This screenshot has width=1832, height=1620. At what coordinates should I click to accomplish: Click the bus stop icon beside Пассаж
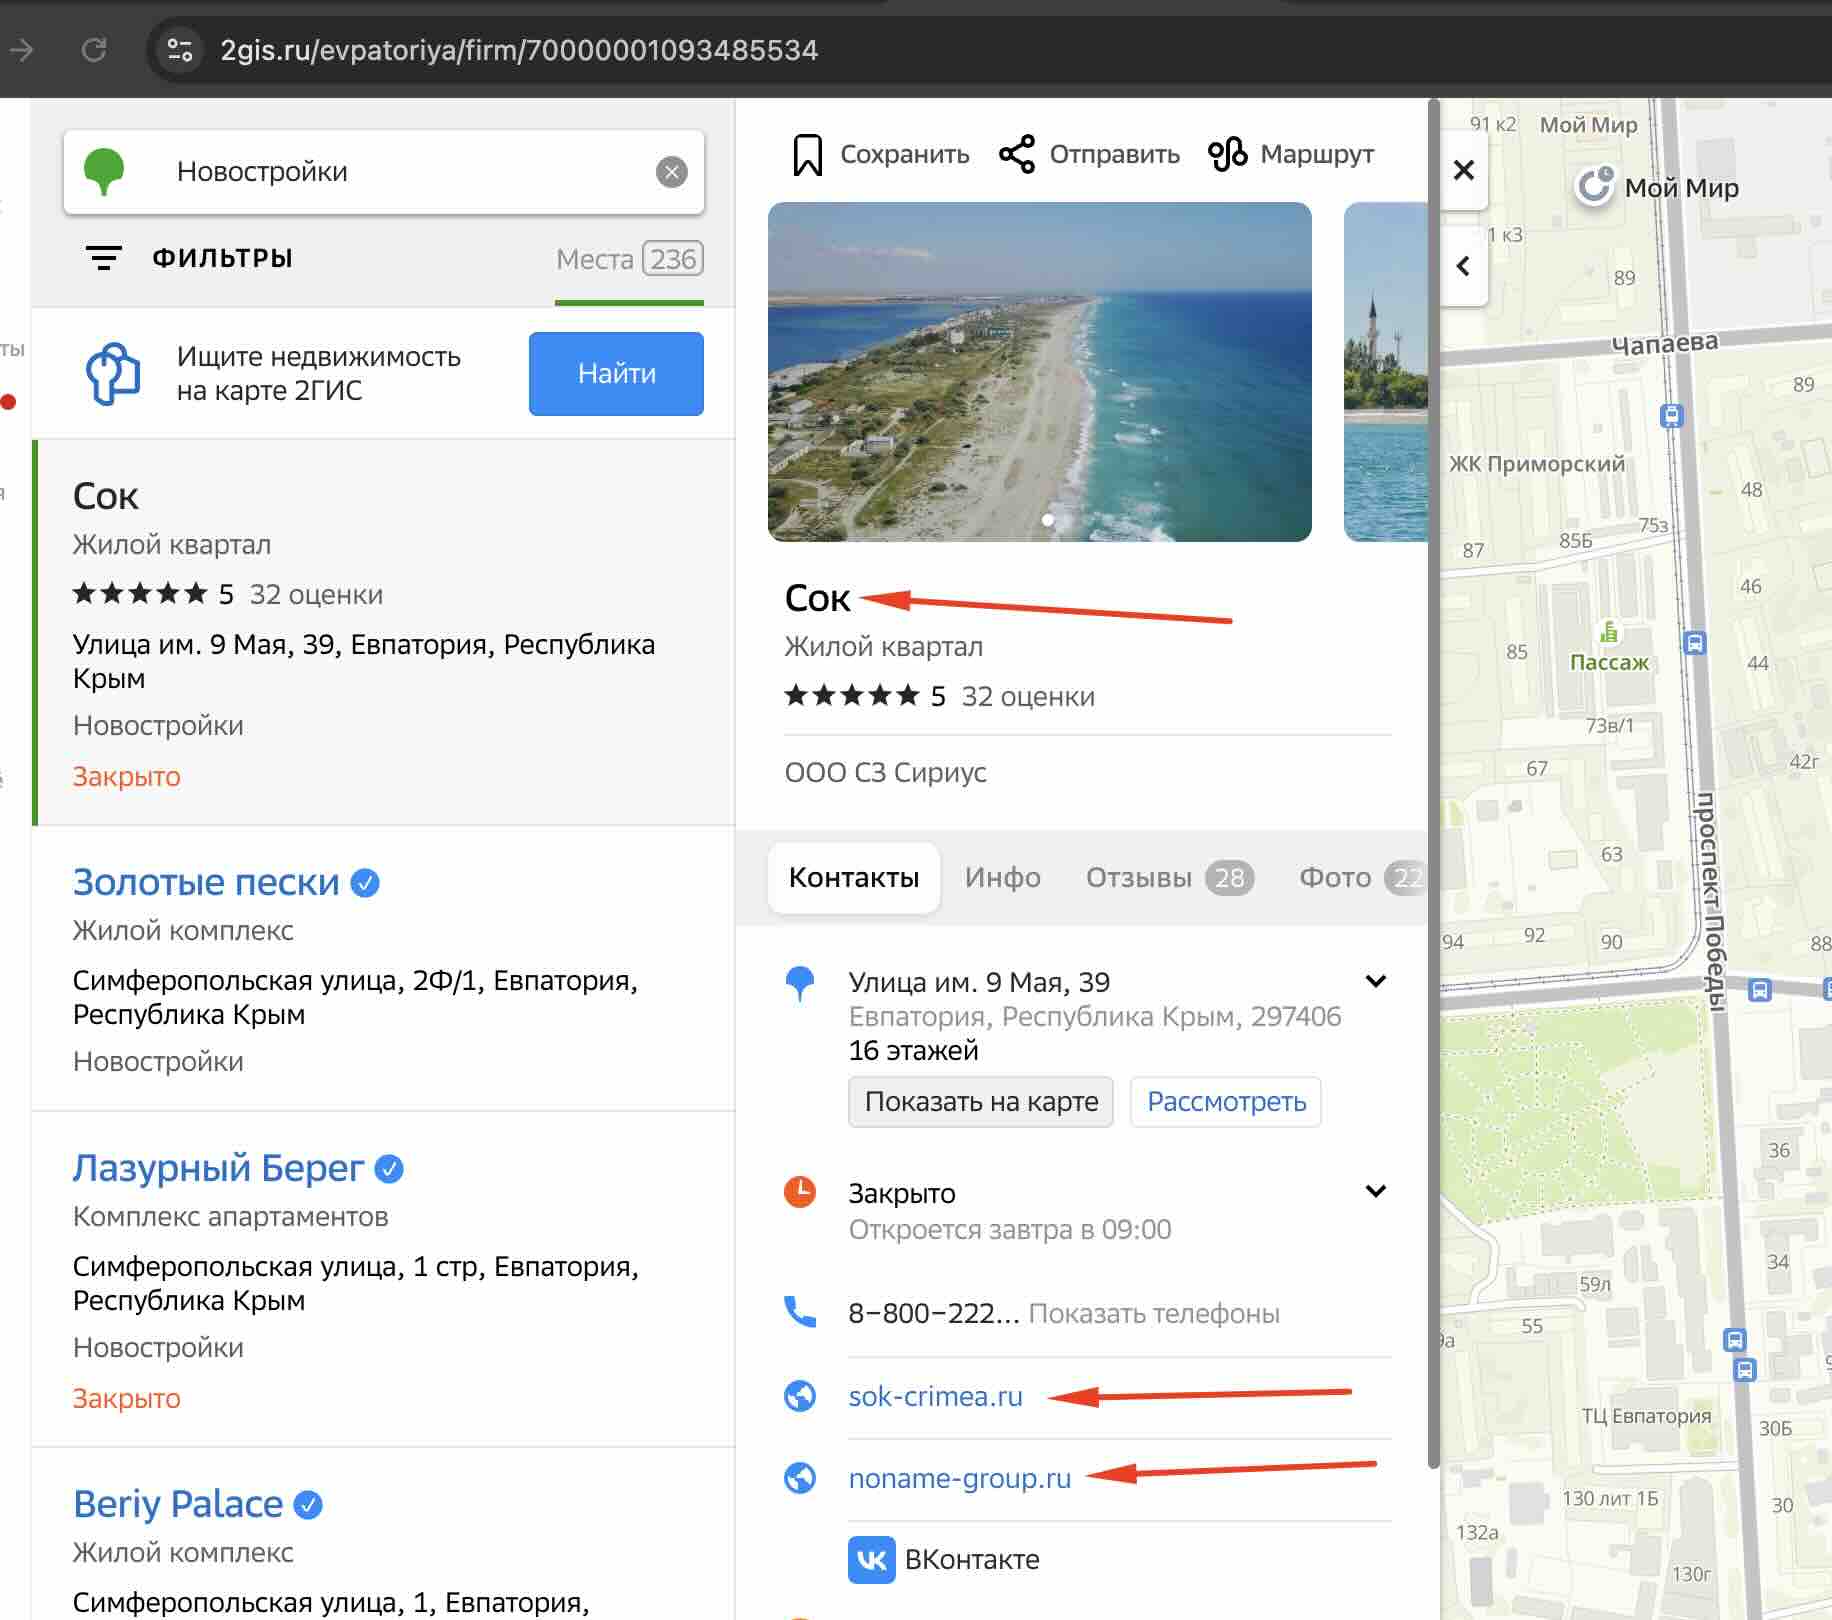click(1695, 643)
